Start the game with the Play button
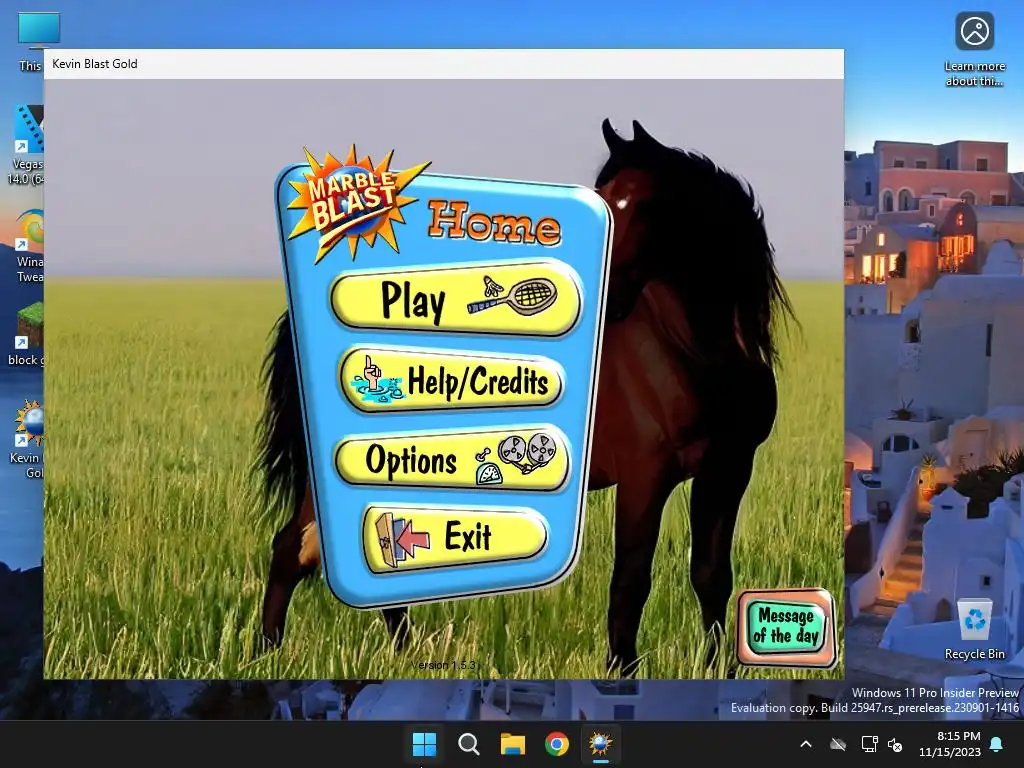Image resolution: width=1024 pixels, height=768 pixels. (455, 298)
